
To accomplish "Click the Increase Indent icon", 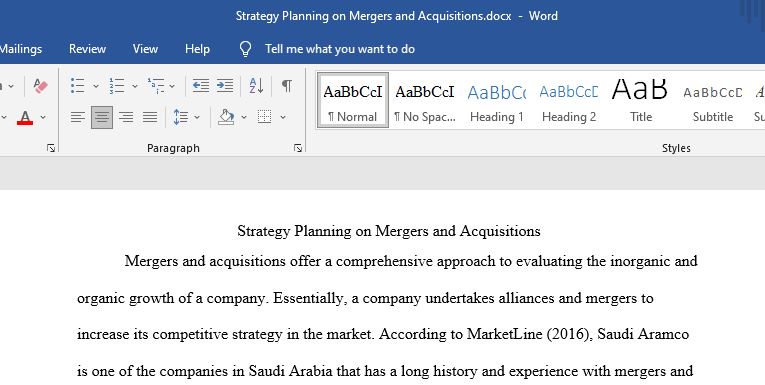I will point(225,85).
